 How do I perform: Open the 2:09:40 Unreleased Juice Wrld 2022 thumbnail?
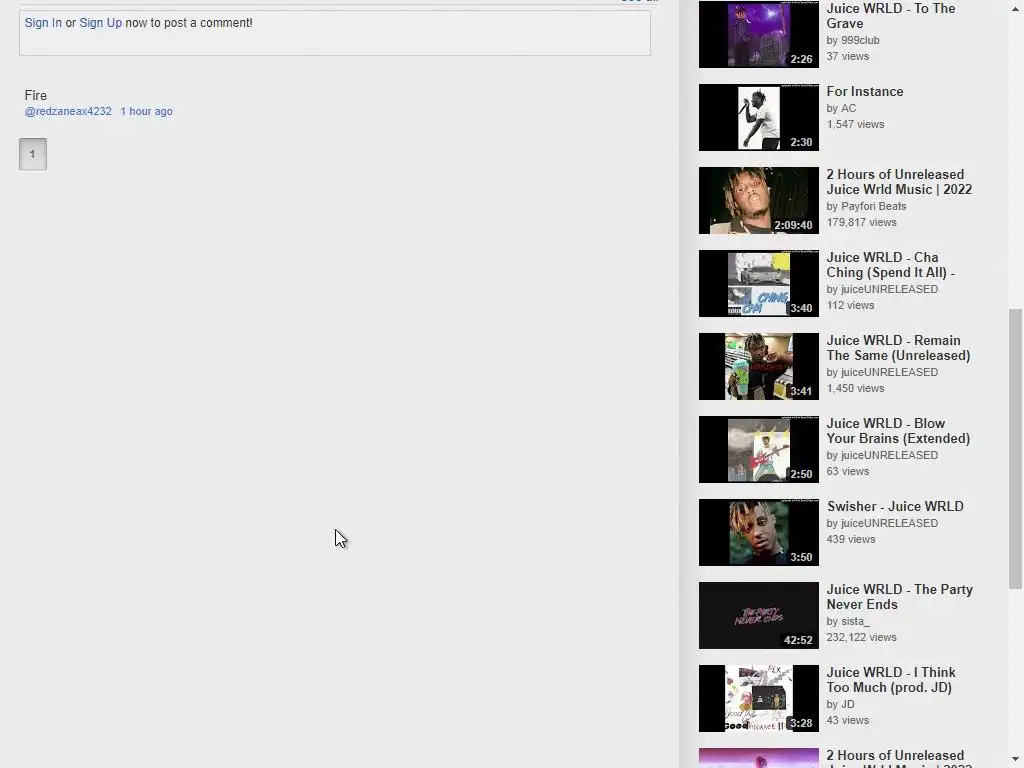click(x=758, y=200)
